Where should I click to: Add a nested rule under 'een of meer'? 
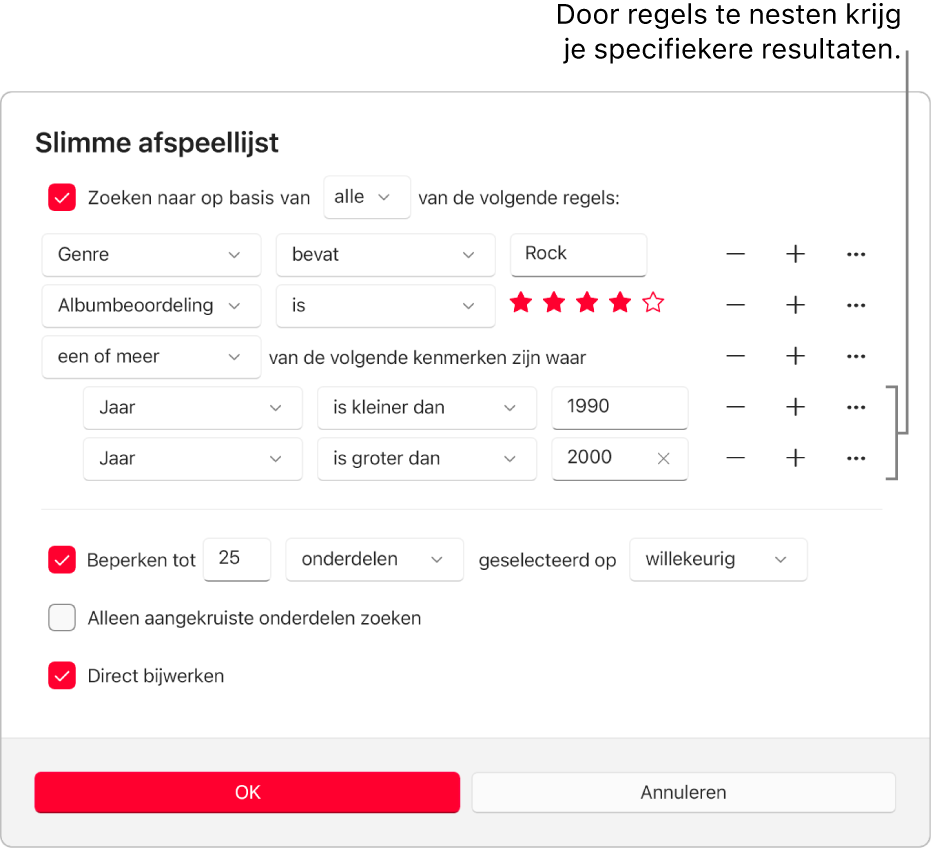pyautogui.click(x=795, y=357)
